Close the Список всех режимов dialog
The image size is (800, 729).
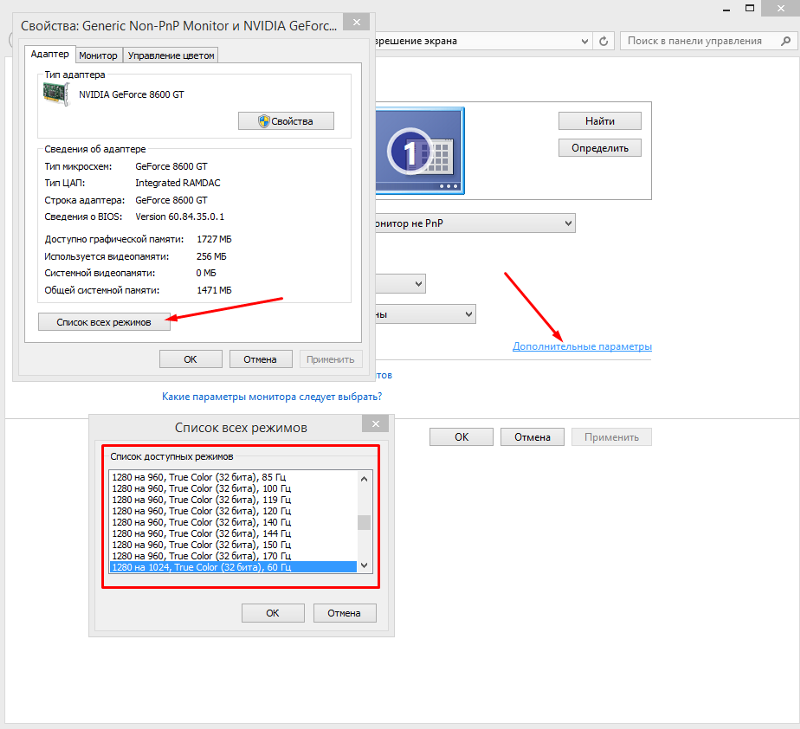tap(376, 424)
